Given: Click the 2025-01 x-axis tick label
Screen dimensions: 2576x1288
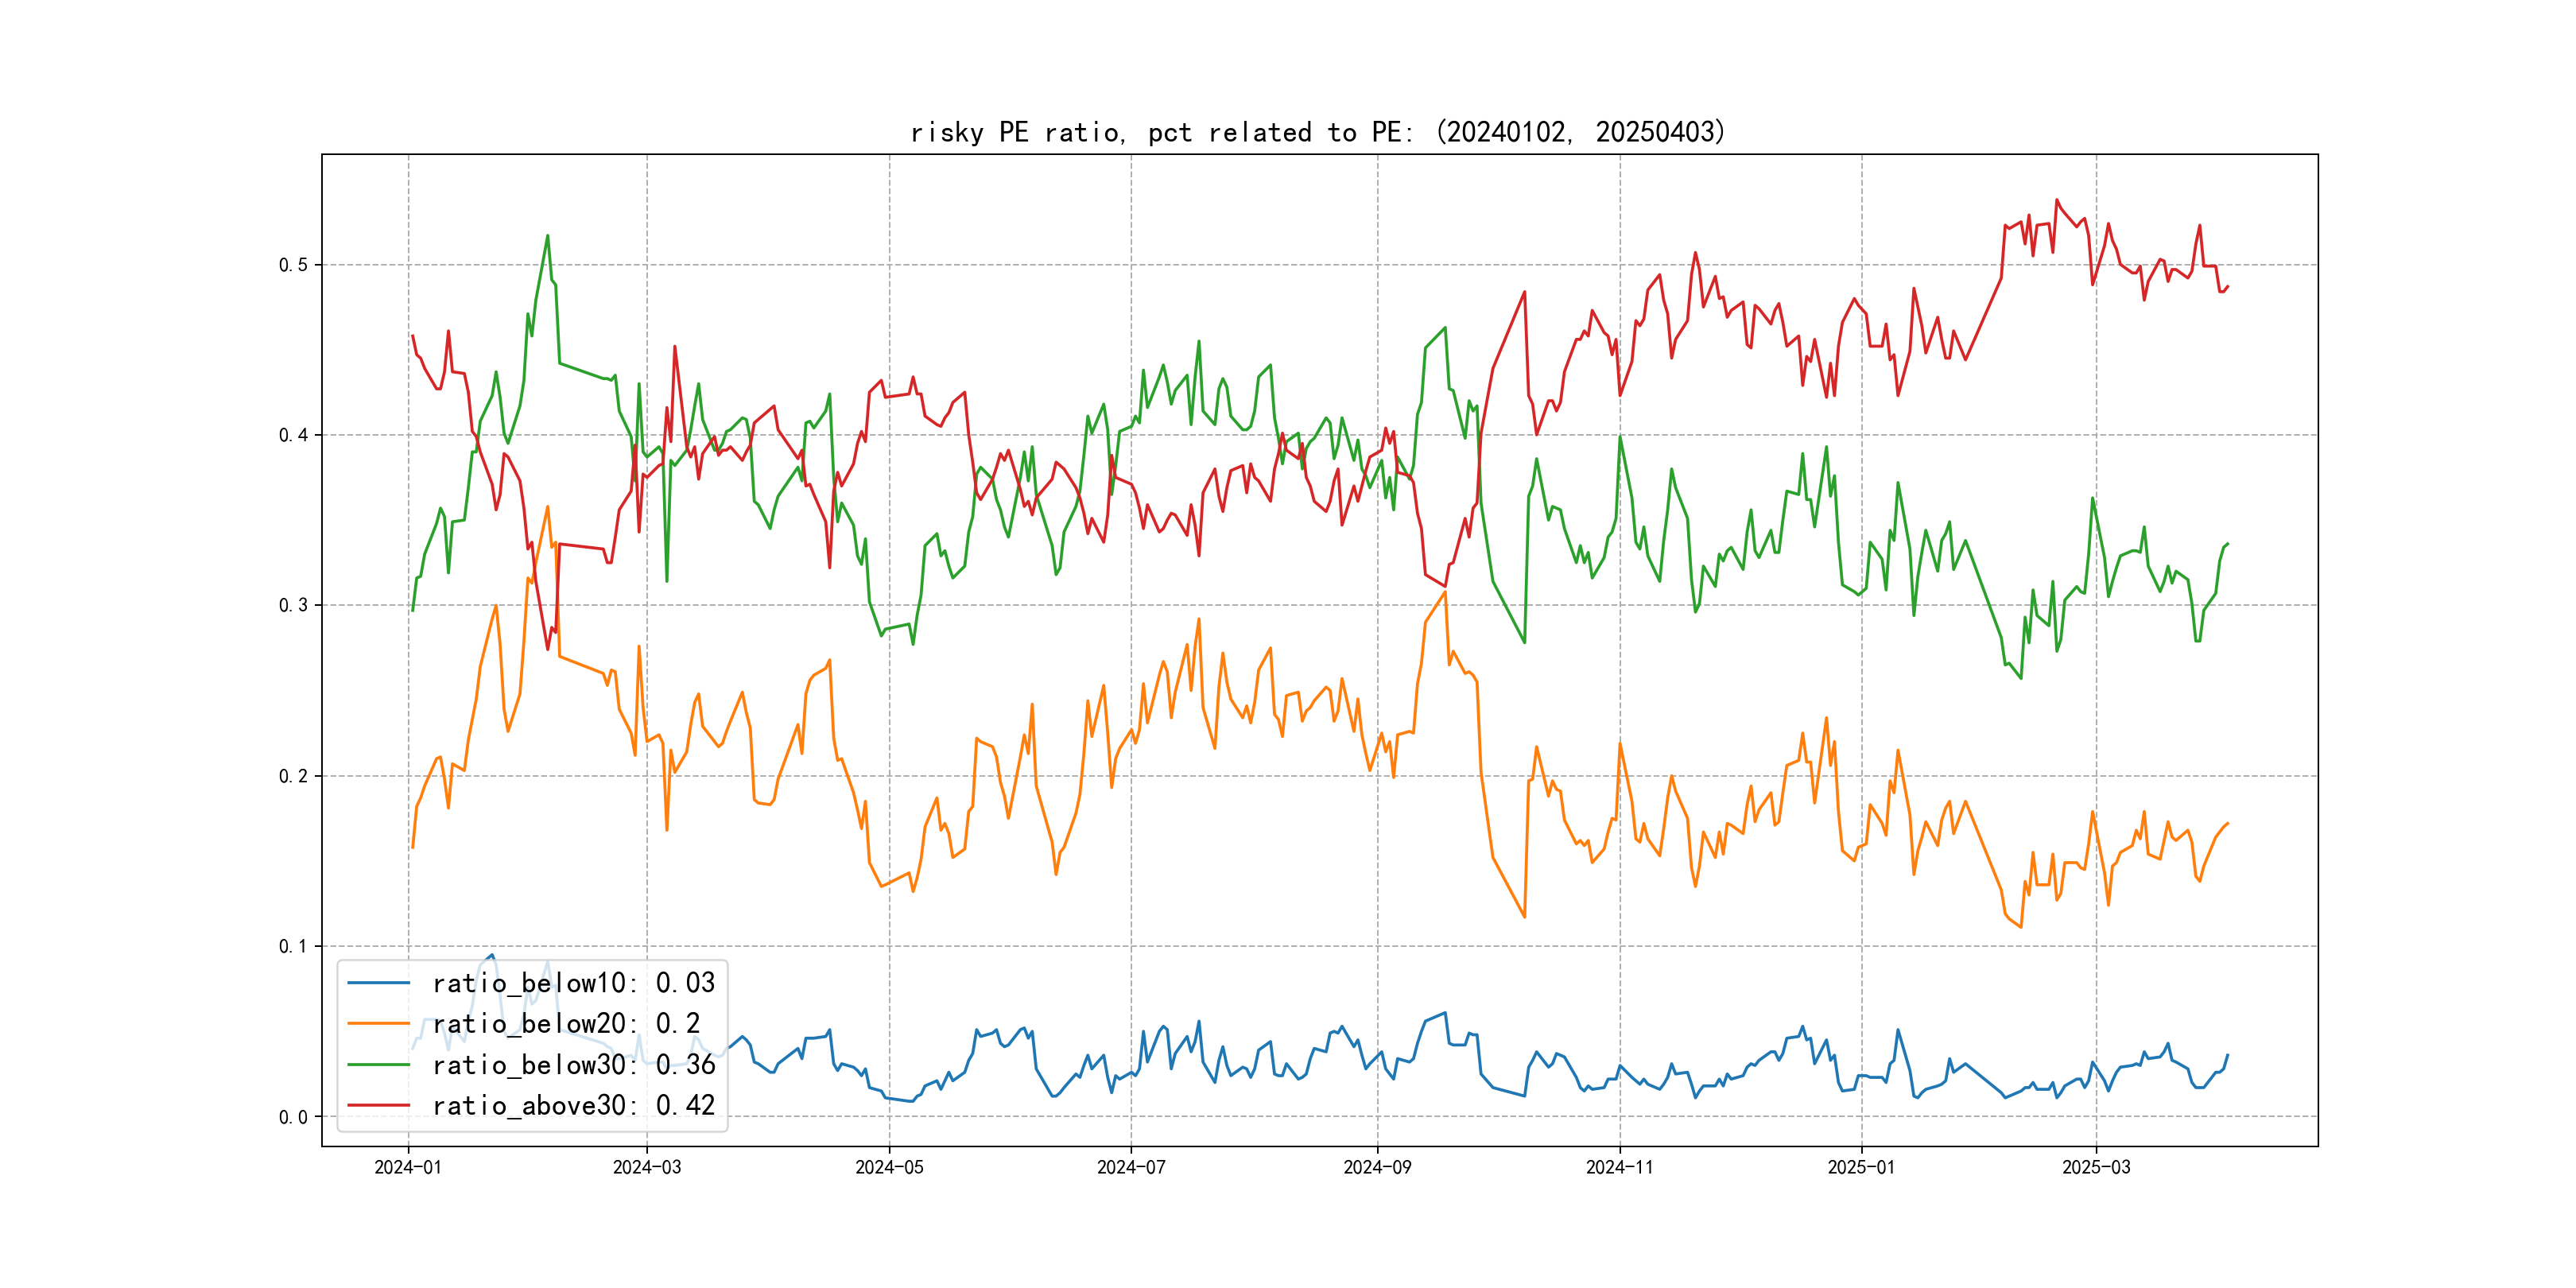Looking at the screenshot, I should [x=1861, y=1167].
